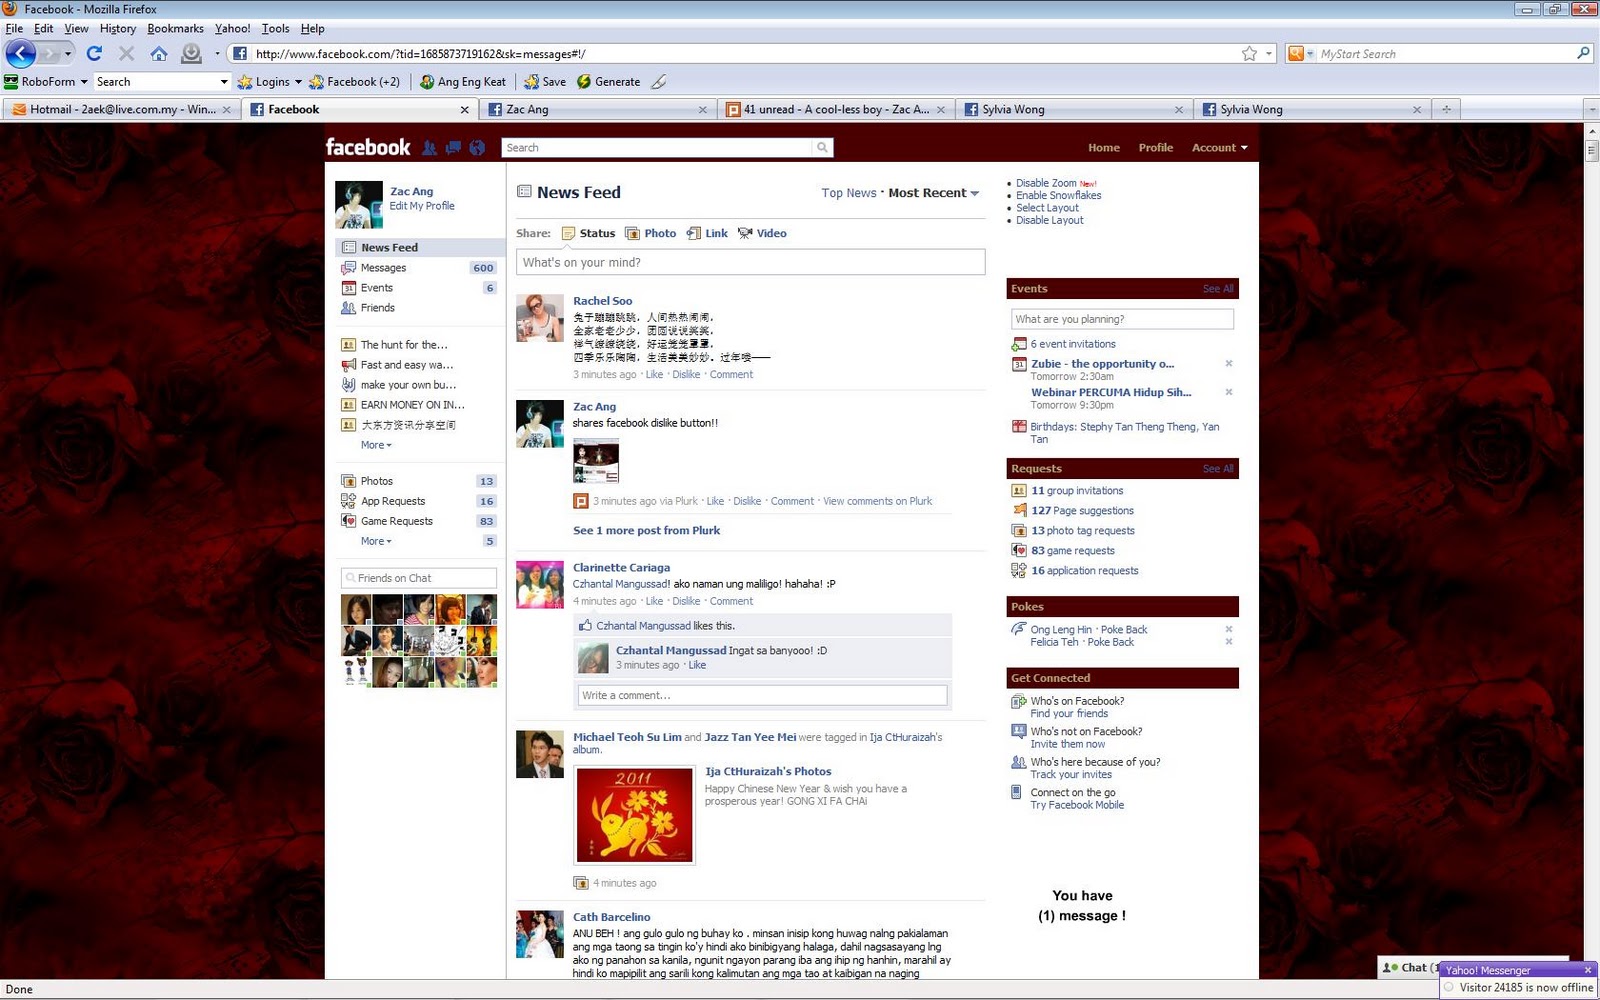Click the stop loading X icon
The image size is (1600, 1000).
point(126,53)
